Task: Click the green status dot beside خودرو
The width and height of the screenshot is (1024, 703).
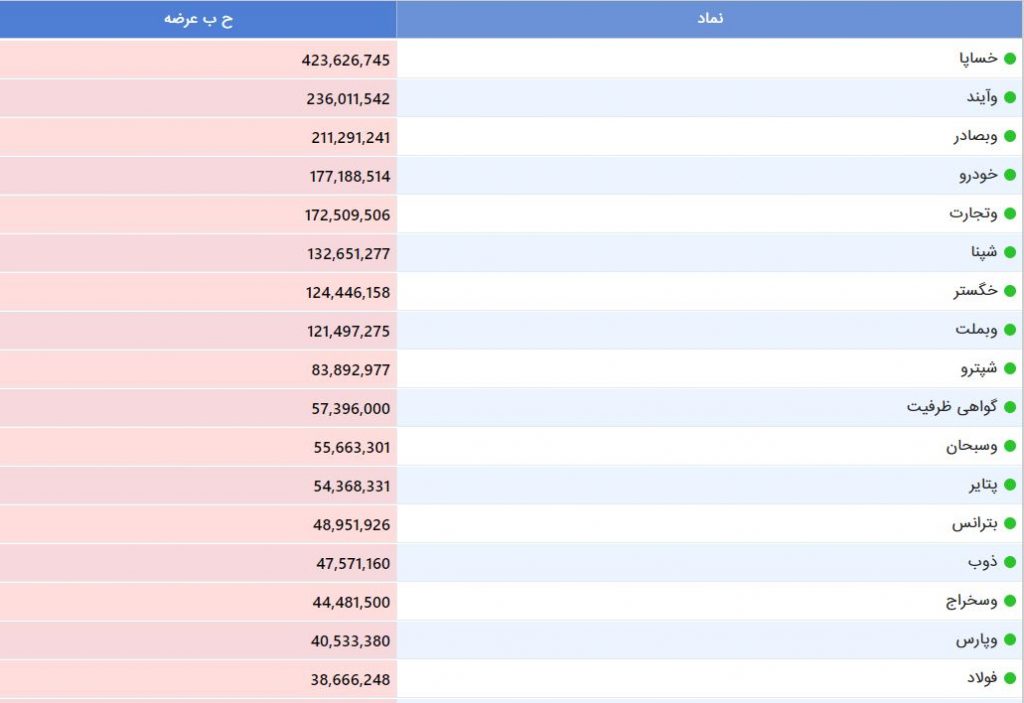Action: [1010, 175]
